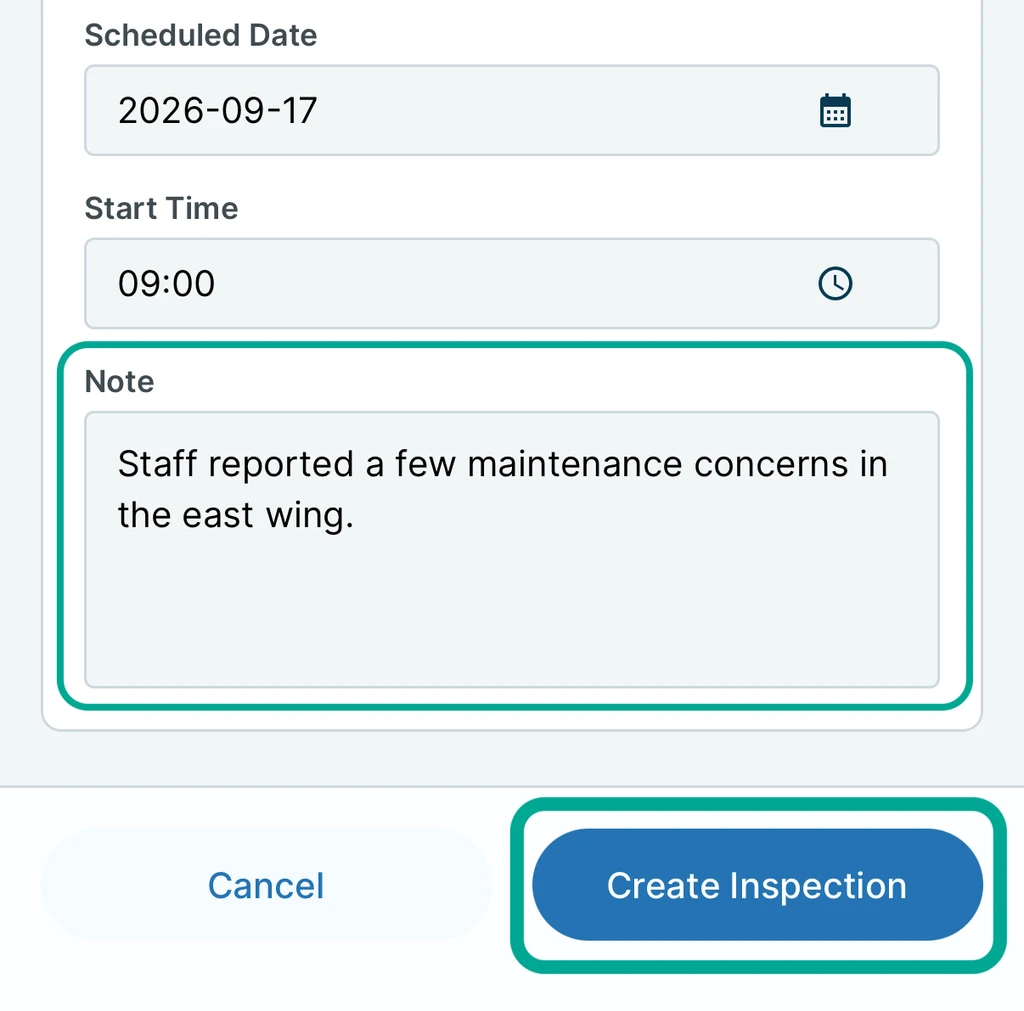This screenshot has width=1024, height=1011.
Task: Open the clock time picker icon
Action: (835, 283)
